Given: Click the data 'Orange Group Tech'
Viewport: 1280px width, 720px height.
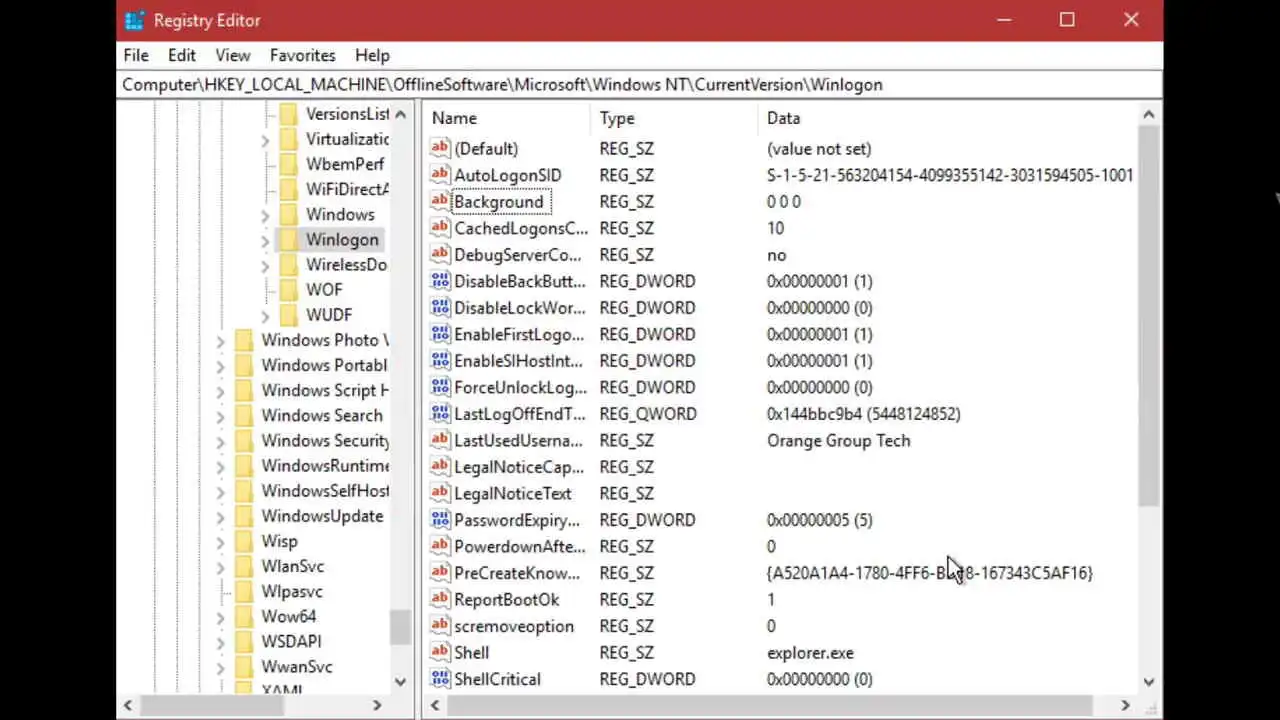Looking at the screenshot, I should [838, 440].
